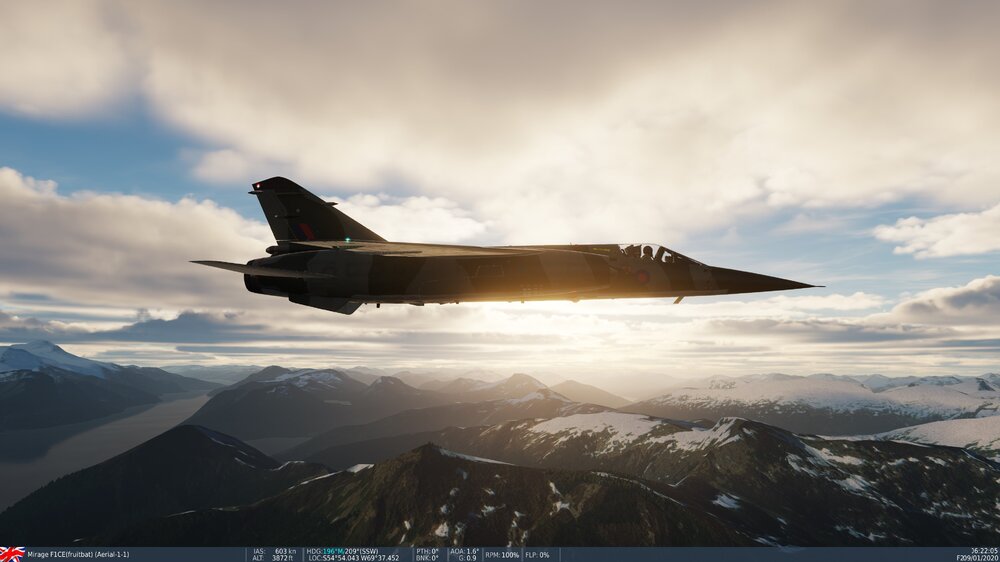Click the AOA angle of attack value
Image resolution: width=1000 pixels, height=562 pixels.
465,551
